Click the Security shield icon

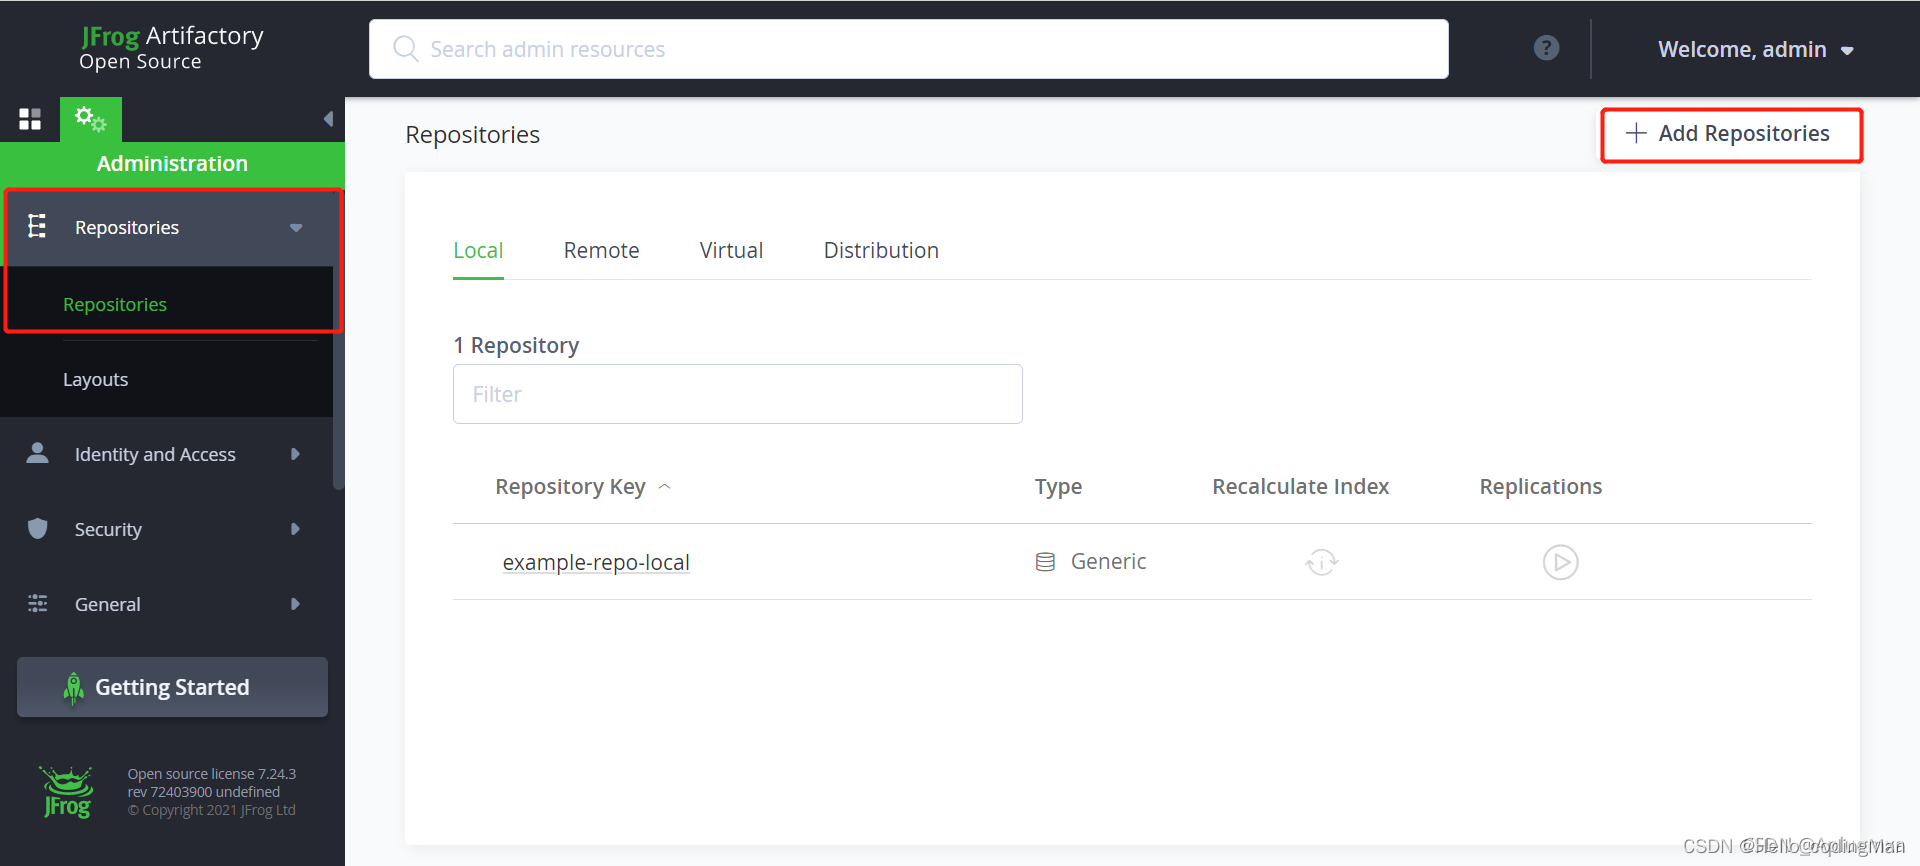coord(37,528)
